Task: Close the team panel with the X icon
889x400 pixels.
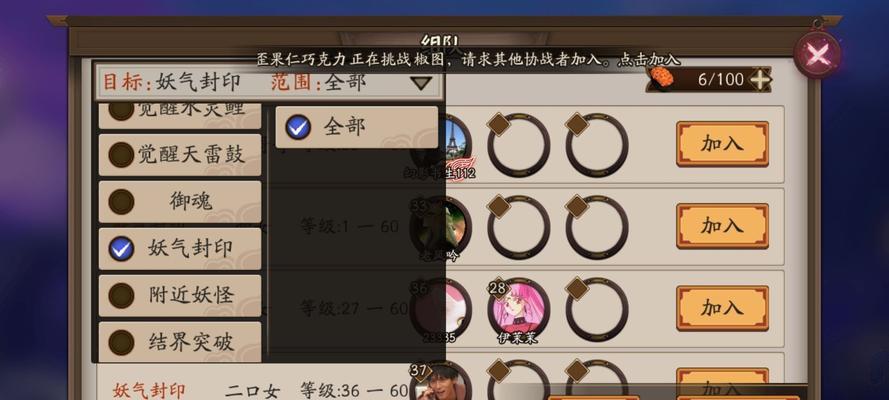Action: (817, 55)
